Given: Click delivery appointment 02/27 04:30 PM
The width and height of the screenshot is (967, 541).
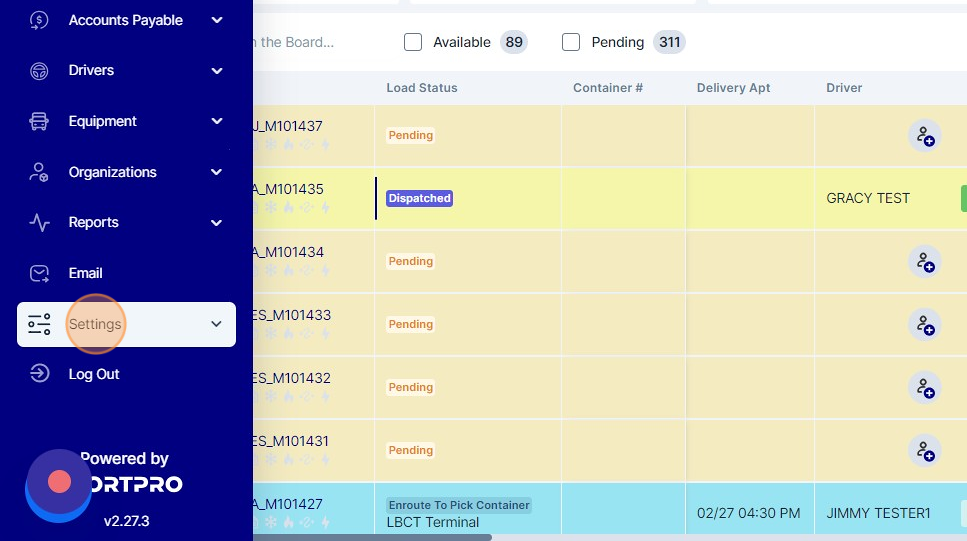Looking at the screenshot, I should tap(748, 513).
